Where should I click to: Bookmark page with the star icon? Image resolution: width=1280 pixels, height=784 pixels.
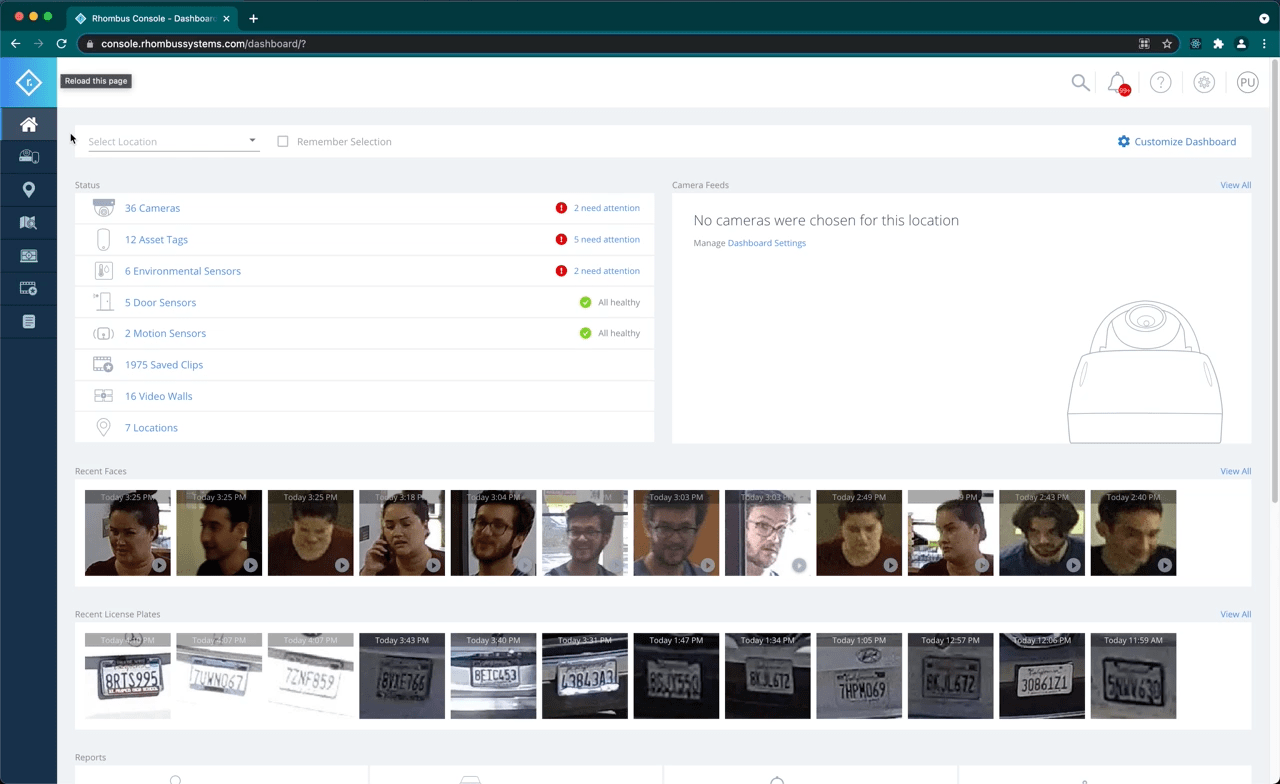pos(1167,44)
